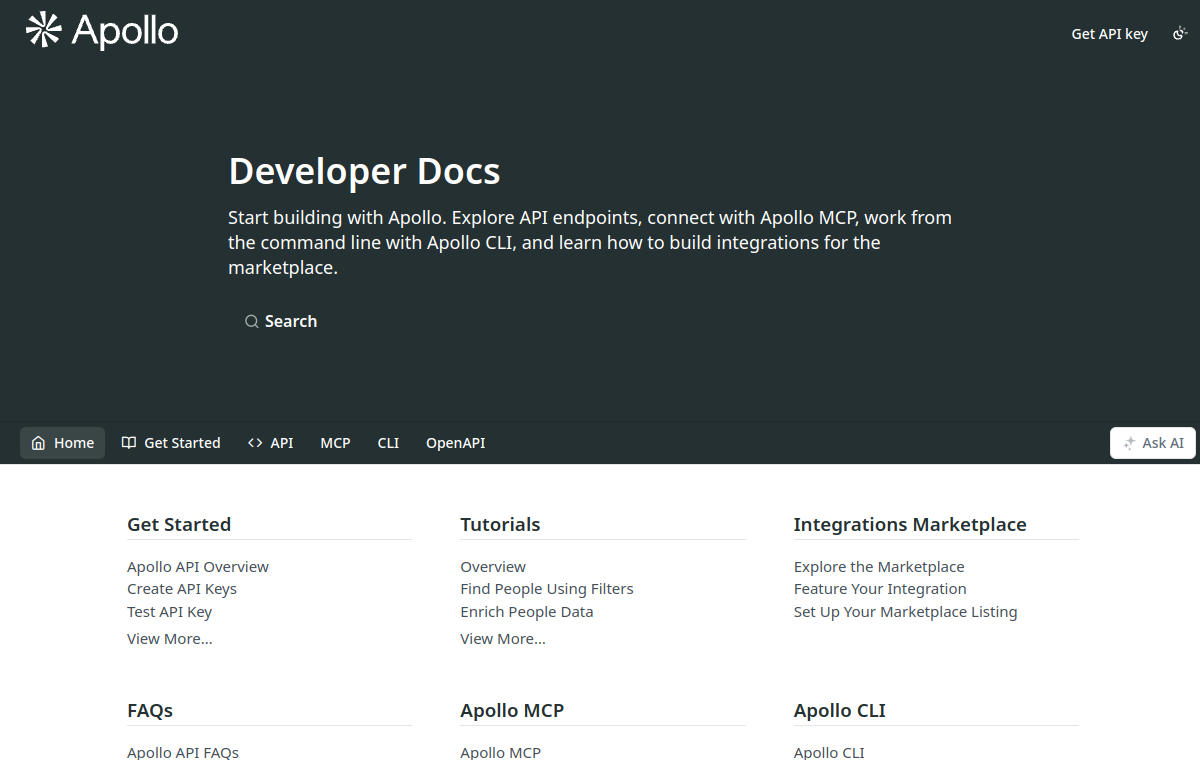The image size is (1200, 760).
Task: Click the Apollo logo
Action: coord(102,31)
